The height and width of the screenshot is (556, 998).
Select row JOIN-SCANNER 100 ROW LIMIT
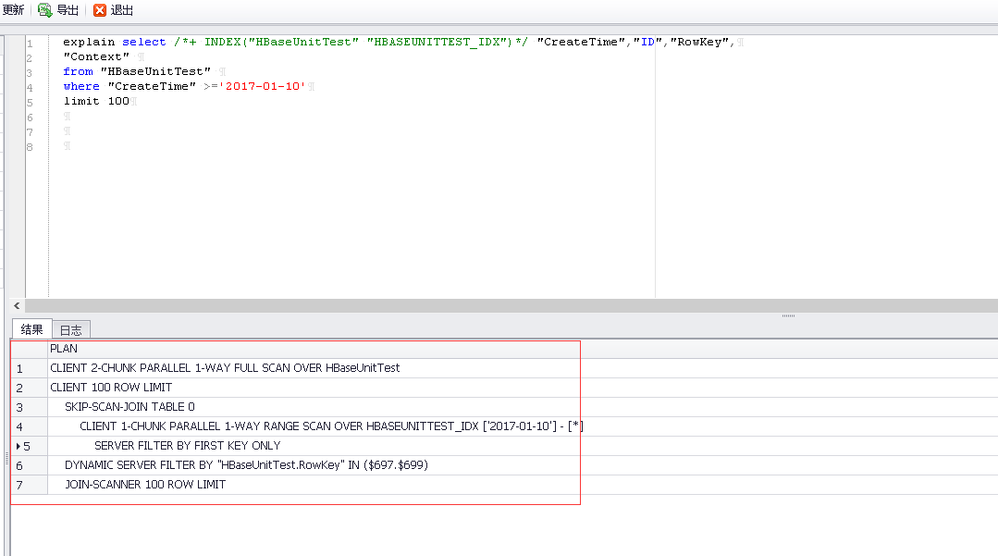tap(523, 484)
